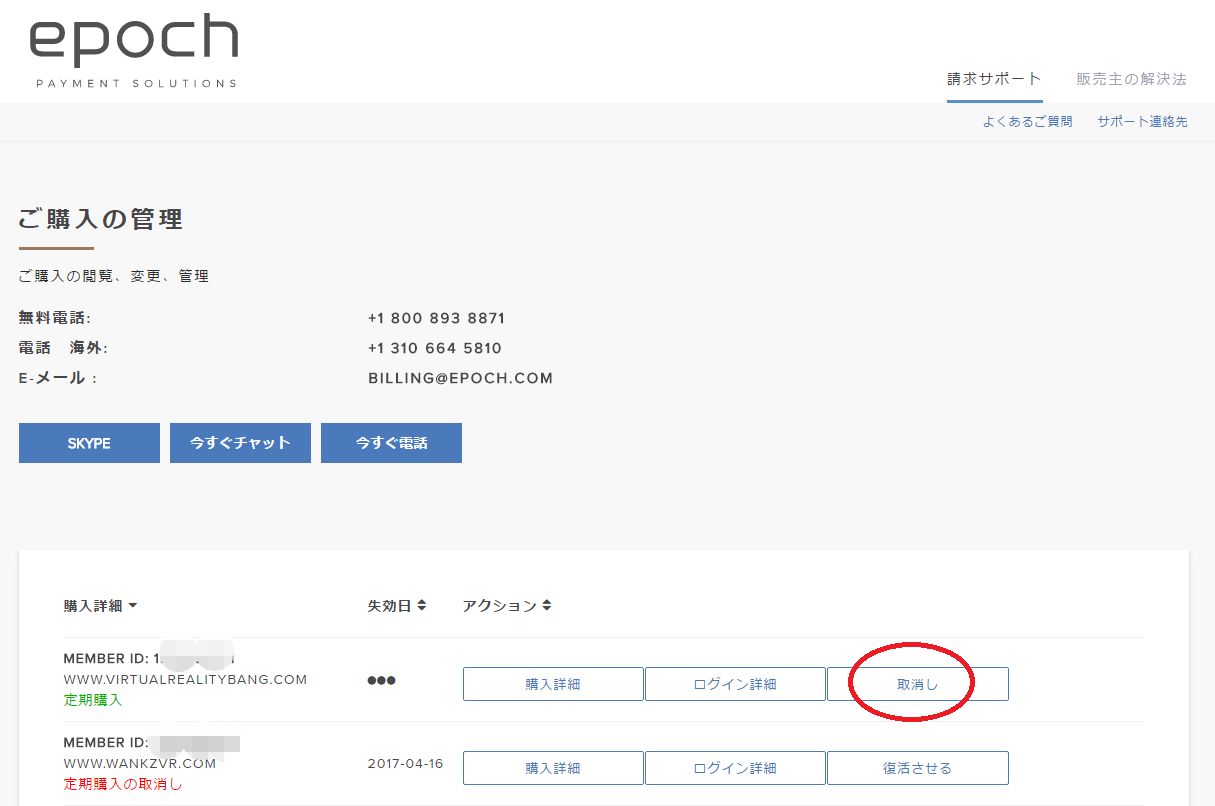The image size is (1215, 806).
Task: Click the Epoch Payment Solutions logo
Action: point(133,45)
